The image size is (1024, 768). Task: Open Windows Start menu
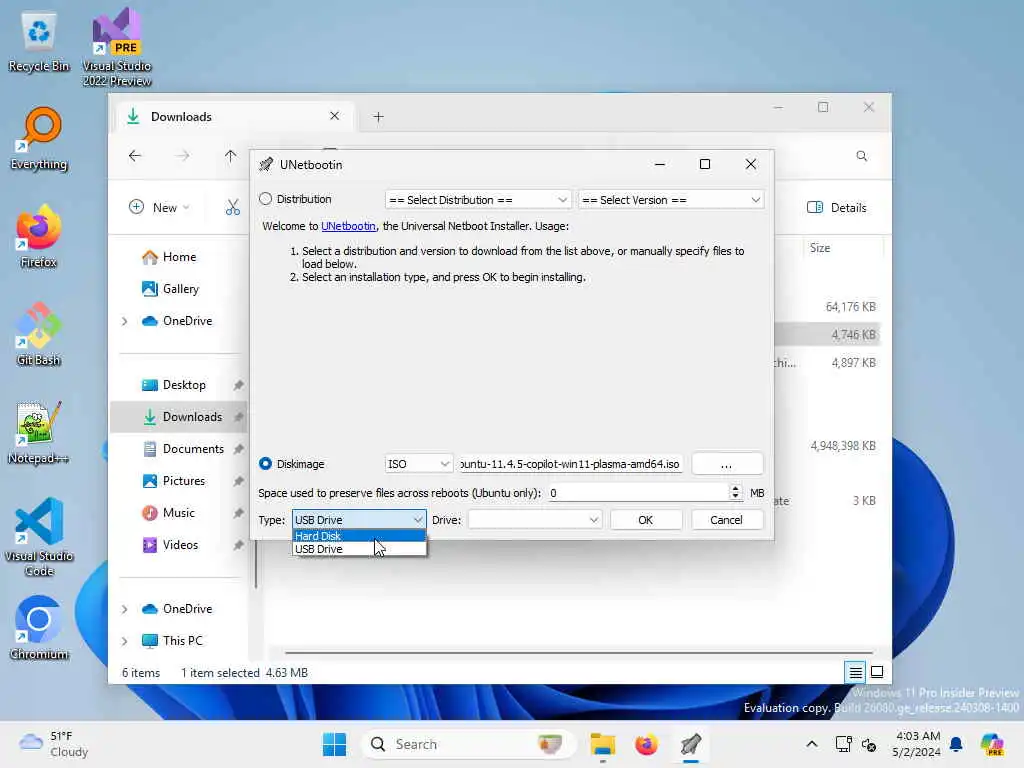click(334, 744)
